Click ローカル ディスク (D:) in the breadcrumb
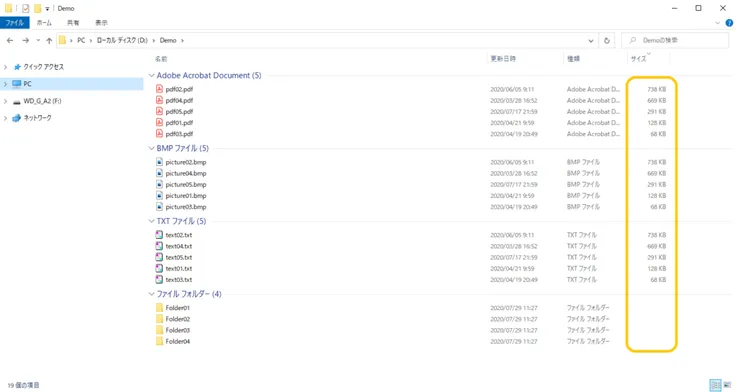The image size is (736, 392). 122,40
